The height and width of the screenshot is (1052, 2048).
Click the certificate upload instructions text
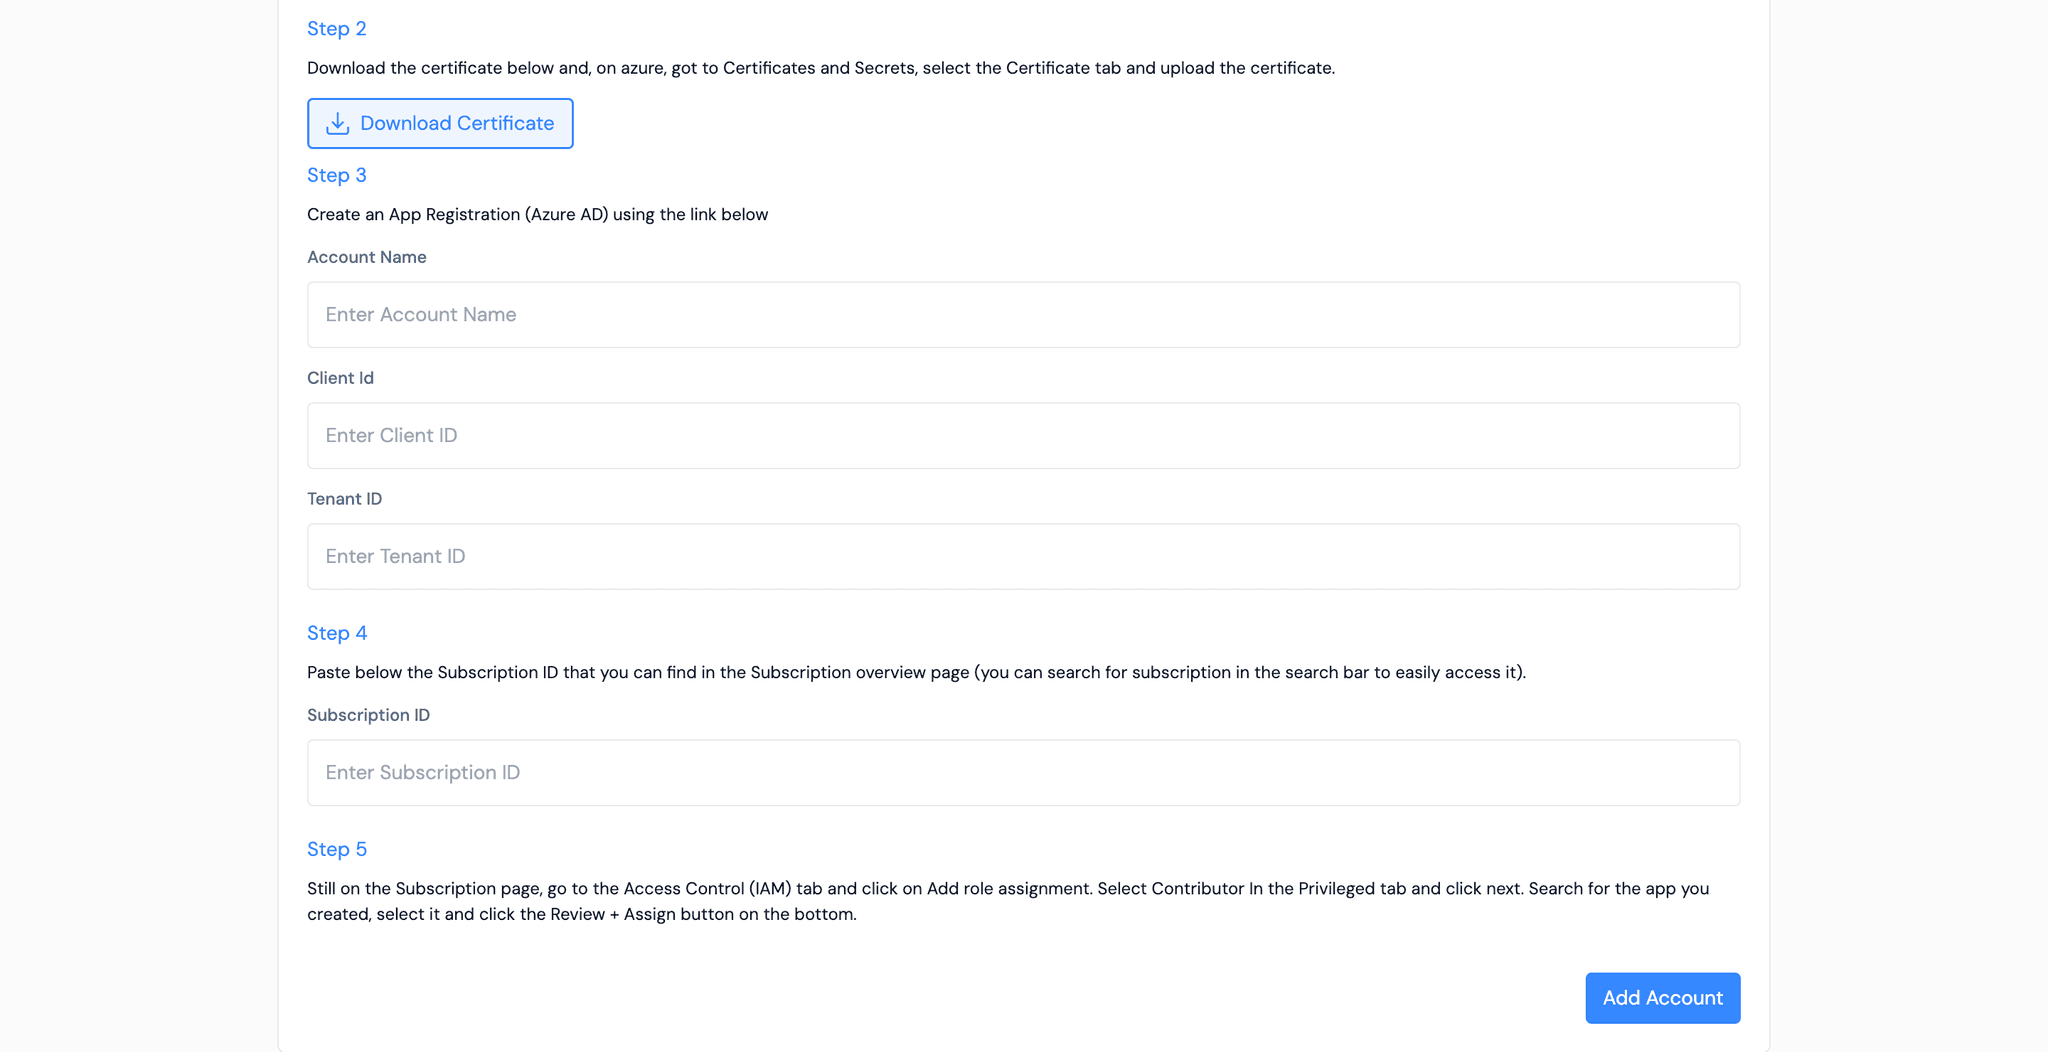pyautogui.click(x=820, y=68)
